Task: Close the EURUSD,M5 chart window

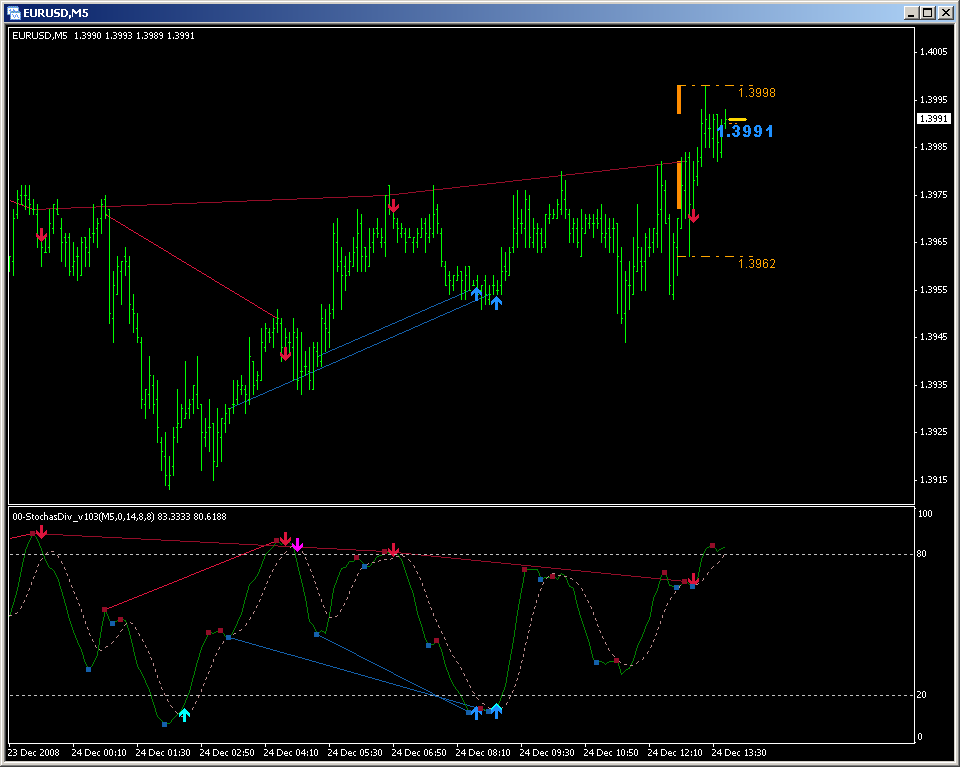Action: pyautogui.click(x=945, y=13)
